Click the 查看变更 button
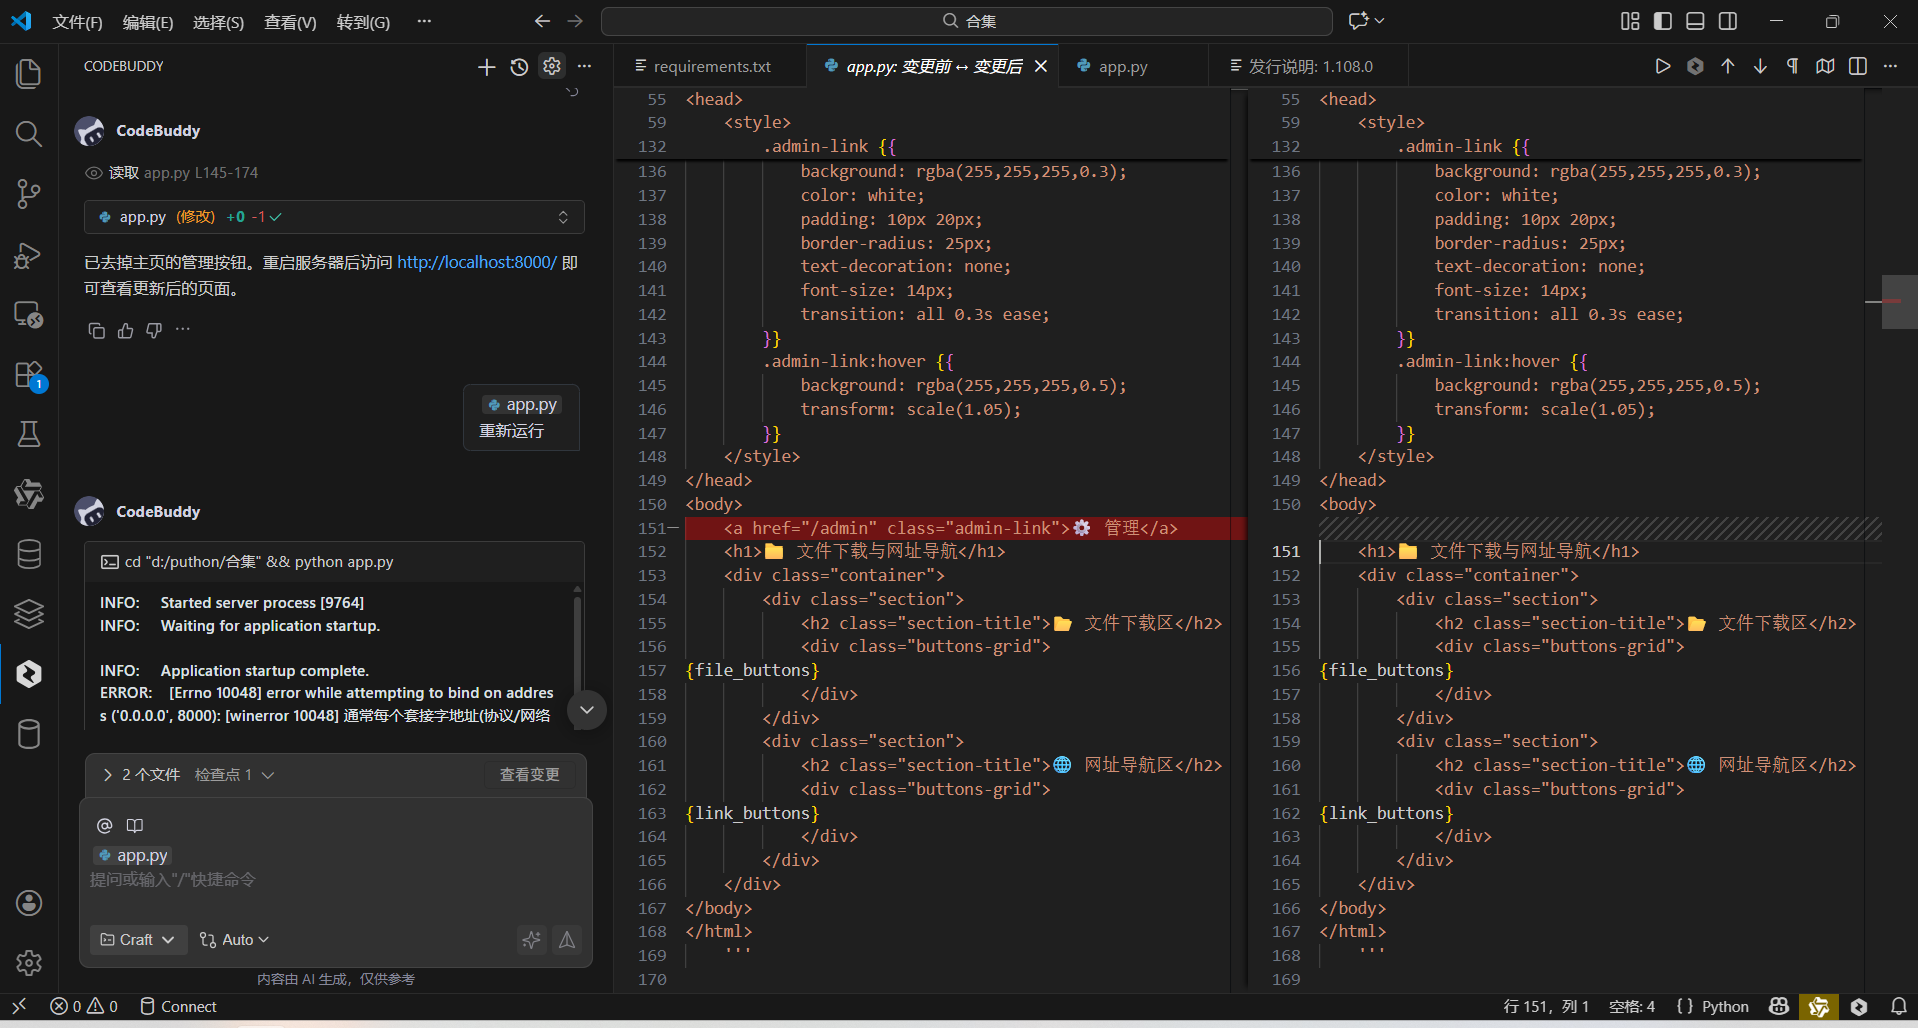 529,775
